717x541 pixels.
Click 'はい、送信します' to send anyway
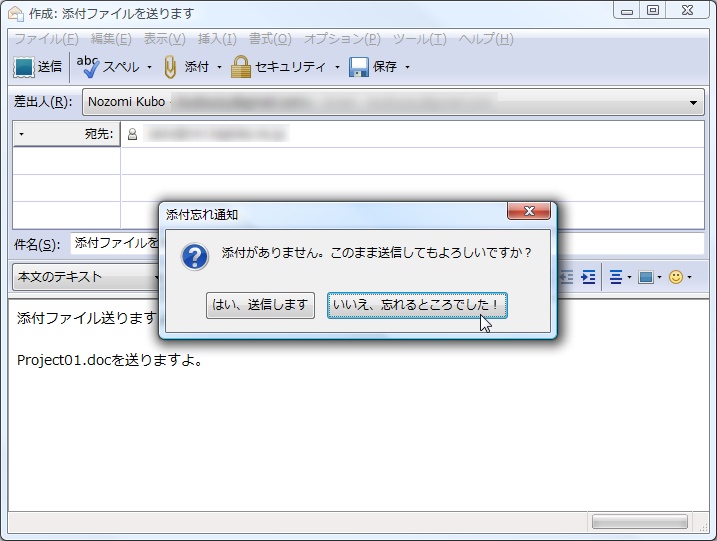tap(260, 305)
